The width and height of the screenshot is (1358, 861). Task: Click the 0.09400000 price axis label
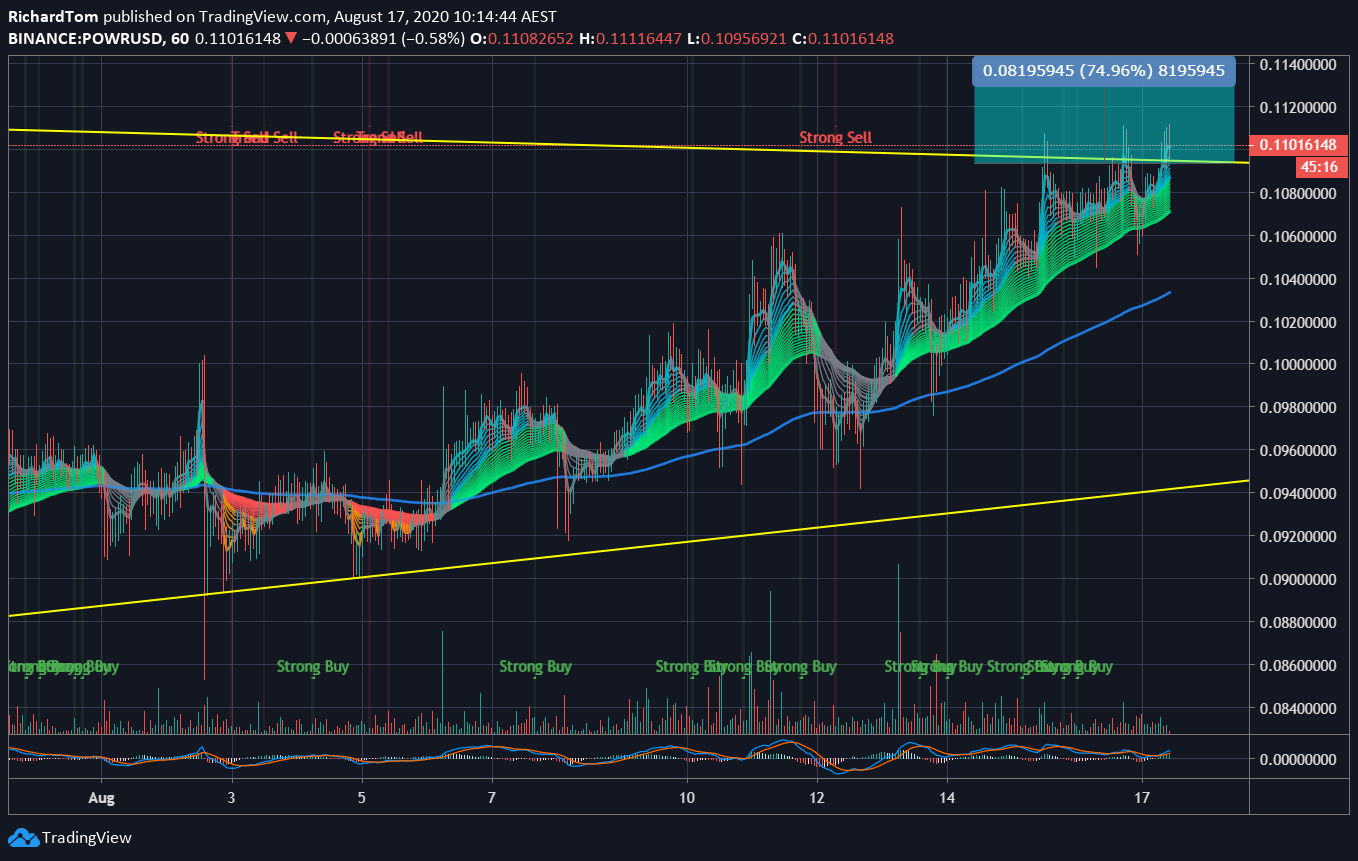[1298, 494]
